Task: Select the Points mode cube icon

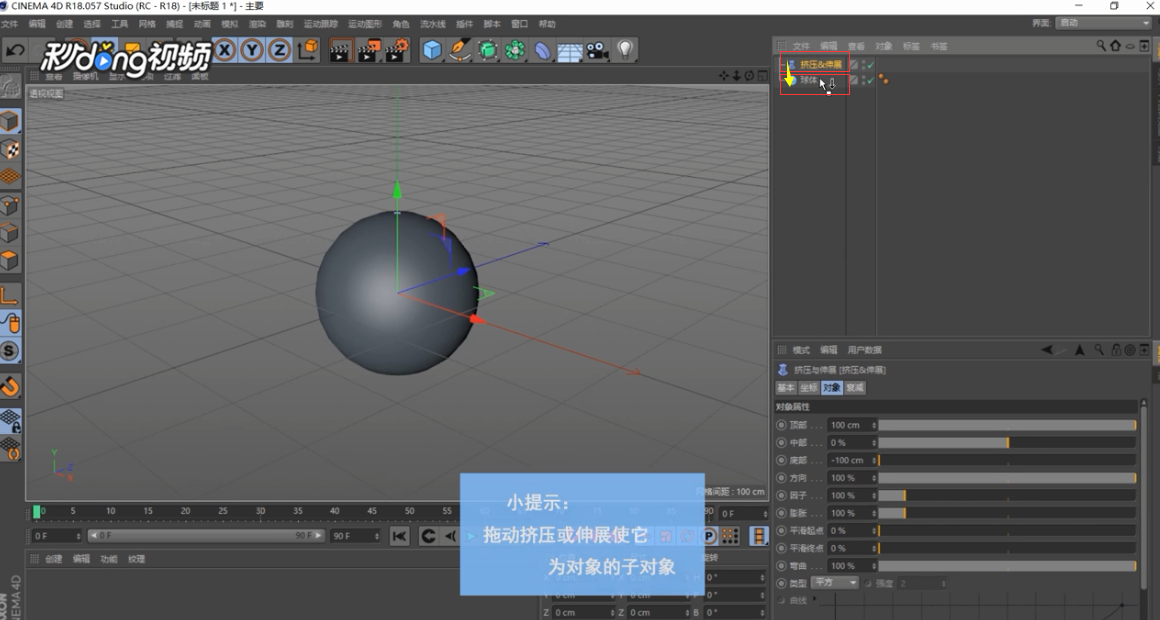Action: point(10,205)
